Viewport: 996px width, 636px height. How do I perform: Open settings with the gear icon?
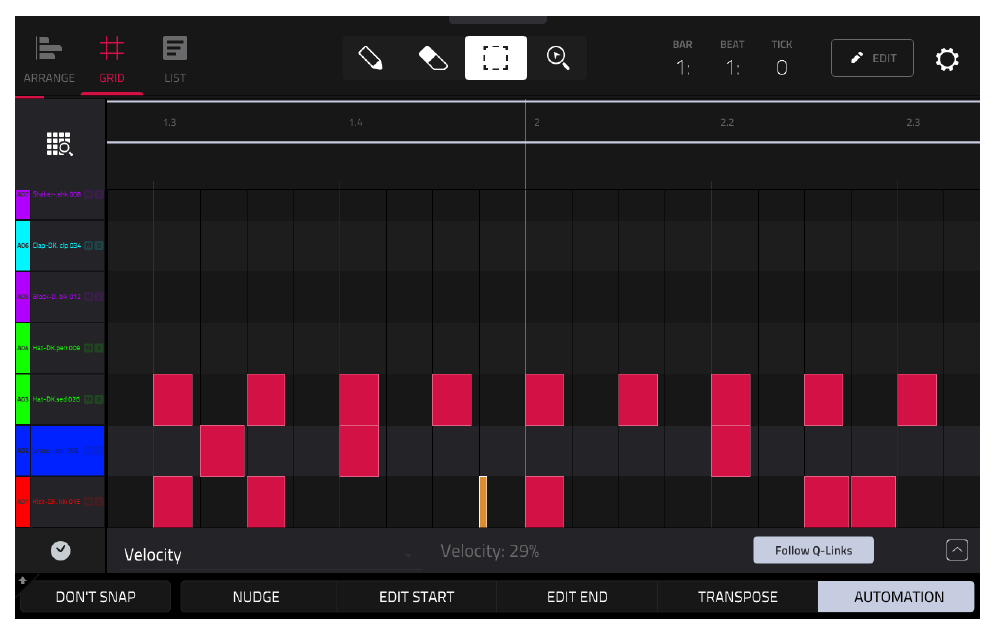point(946,59)
